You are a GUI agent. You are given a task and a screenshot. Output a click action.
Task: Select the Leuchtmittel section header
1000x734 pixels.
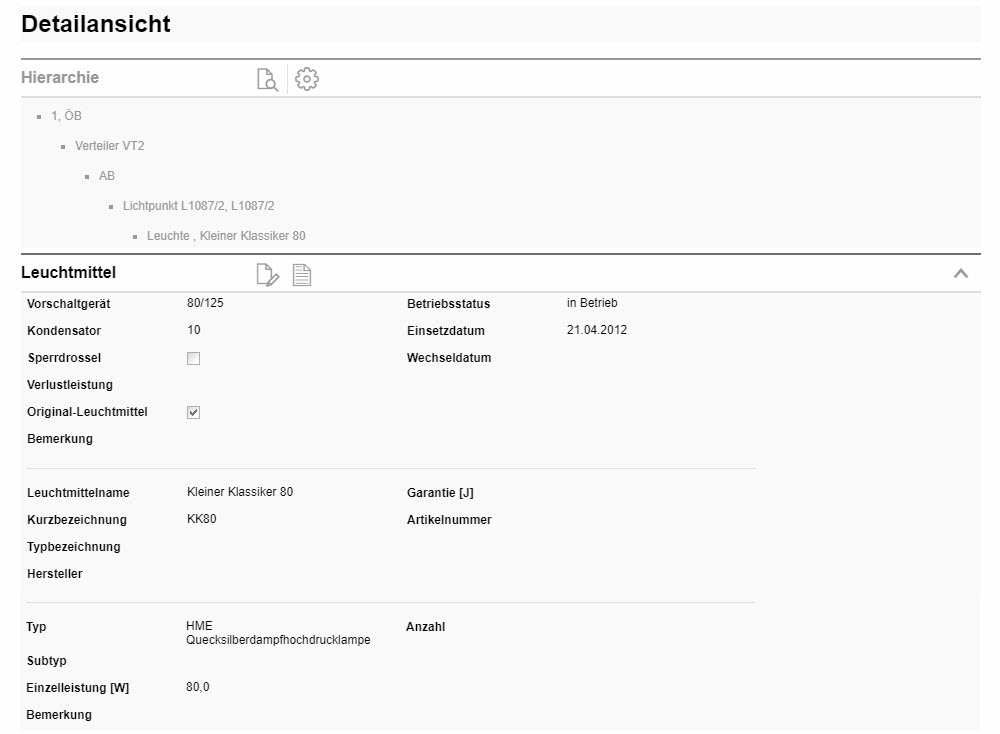(69, 272)
